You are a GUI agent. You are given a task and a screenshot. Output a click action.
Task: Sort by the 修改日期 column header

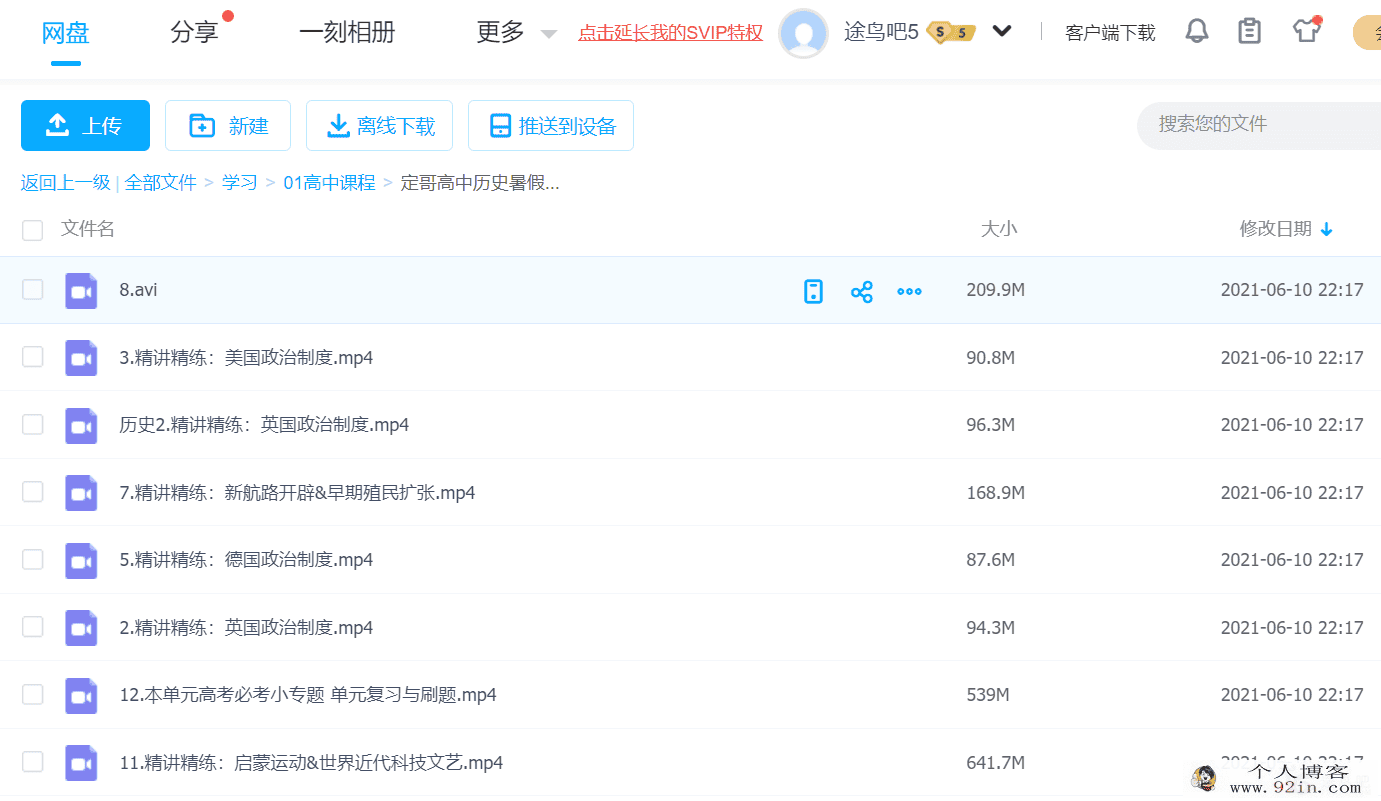1275,229
